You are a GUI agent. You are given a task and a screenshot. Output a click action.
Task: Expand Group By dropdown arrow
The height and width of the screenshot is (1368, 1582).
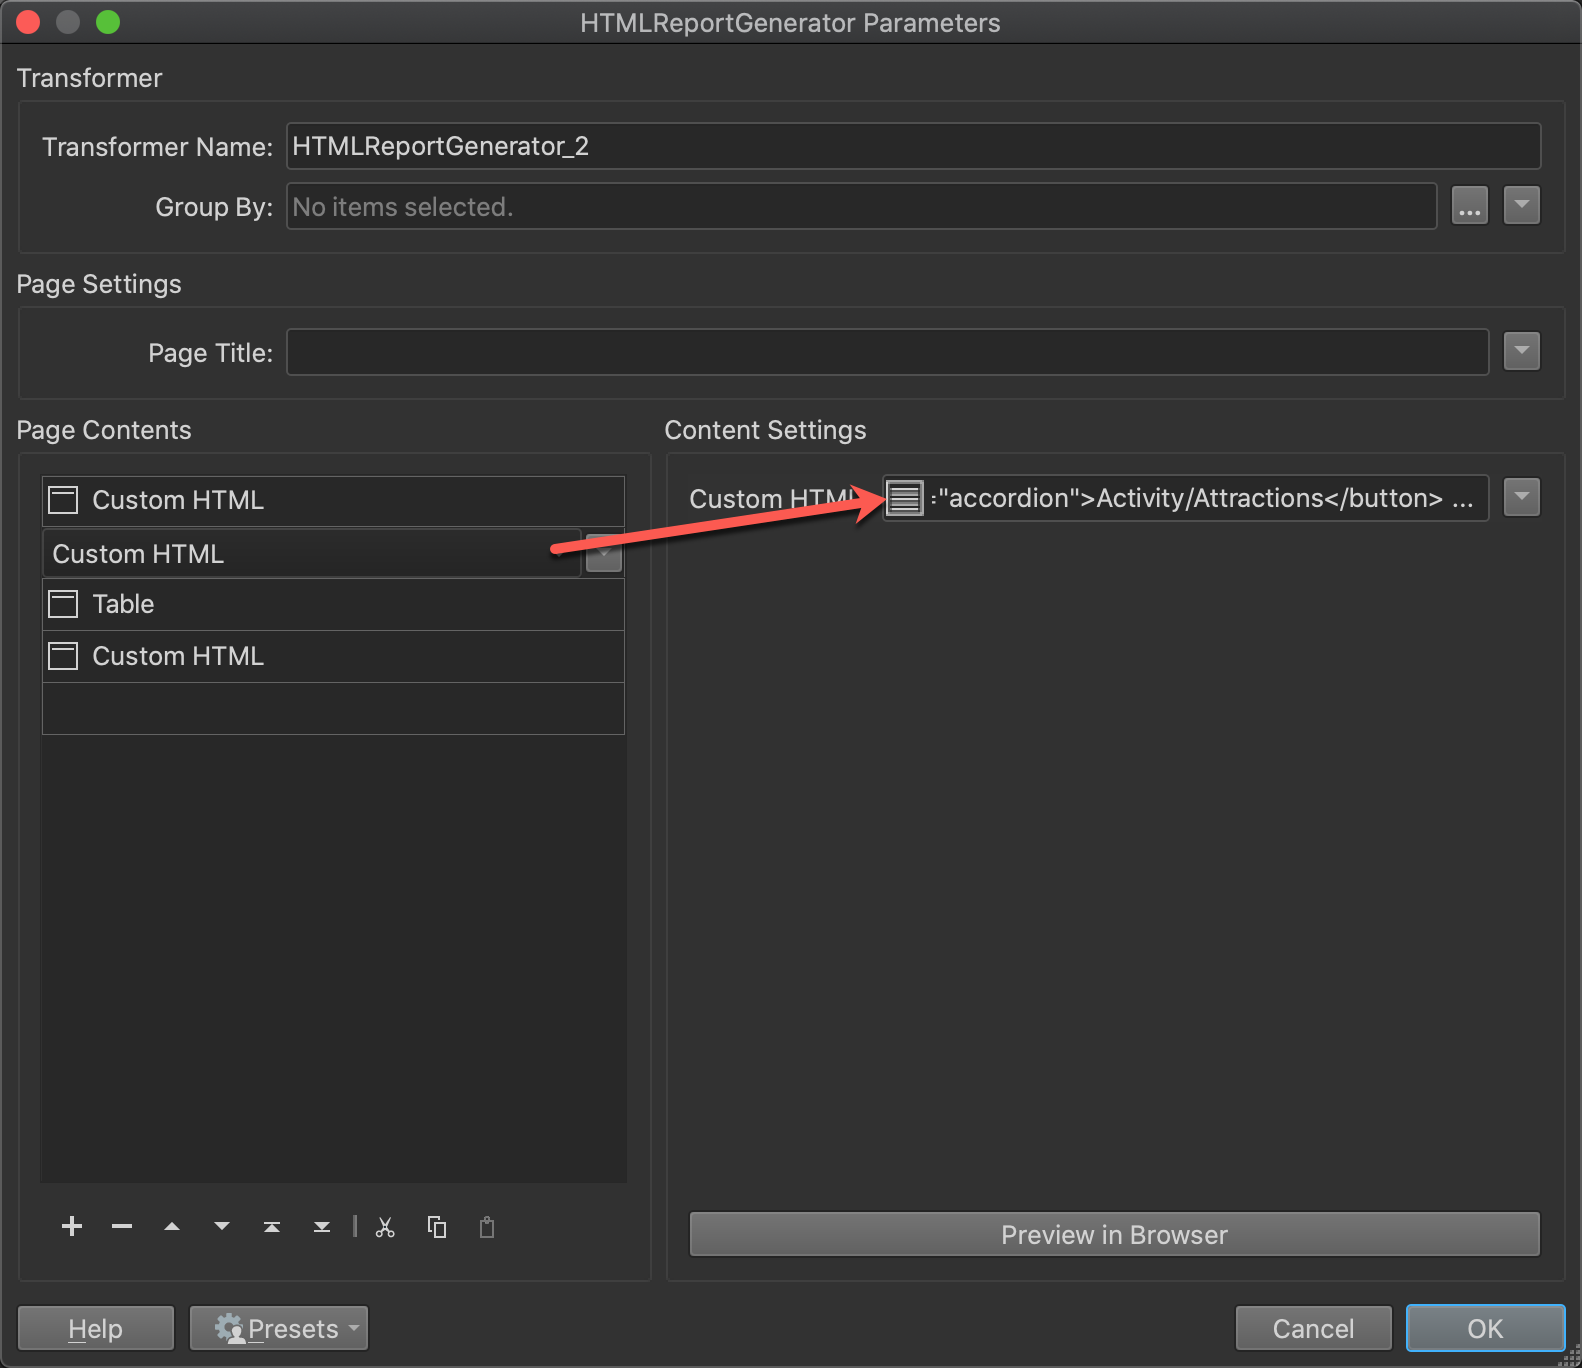[1522, 206]
